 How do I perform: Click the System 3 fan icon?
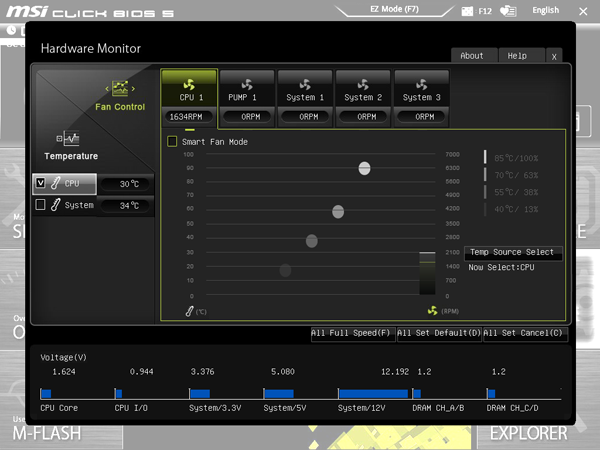click(x=421, y=84)
